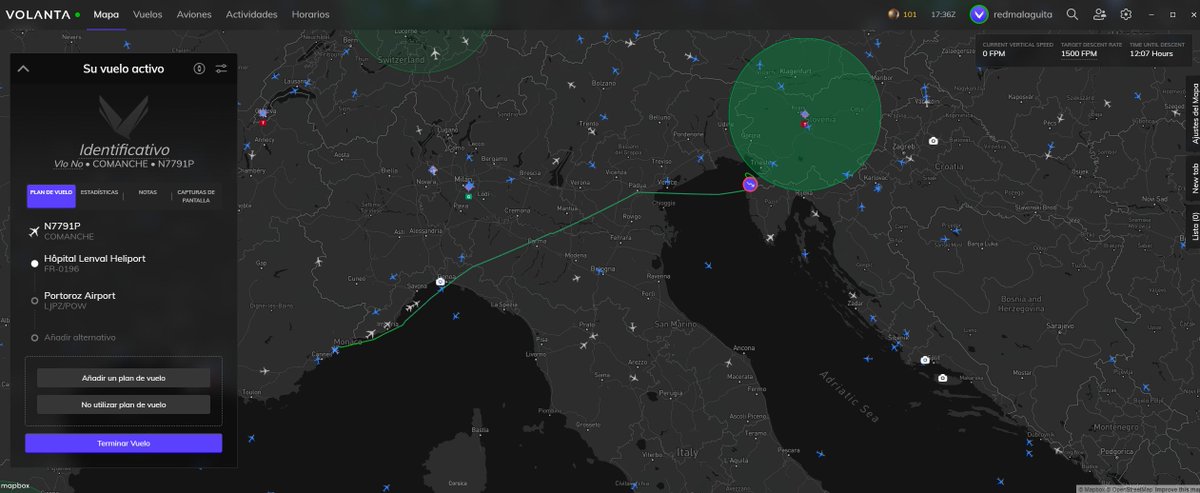Open the New tab side panel

click(1194, 178)
